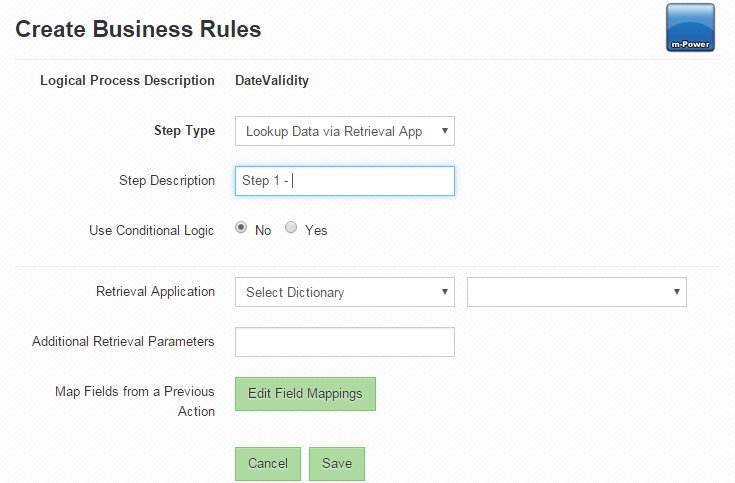The width and height of the screenshot is (735, 483).
Task: Focus the Step Description text field
Action: coord(345,181)
